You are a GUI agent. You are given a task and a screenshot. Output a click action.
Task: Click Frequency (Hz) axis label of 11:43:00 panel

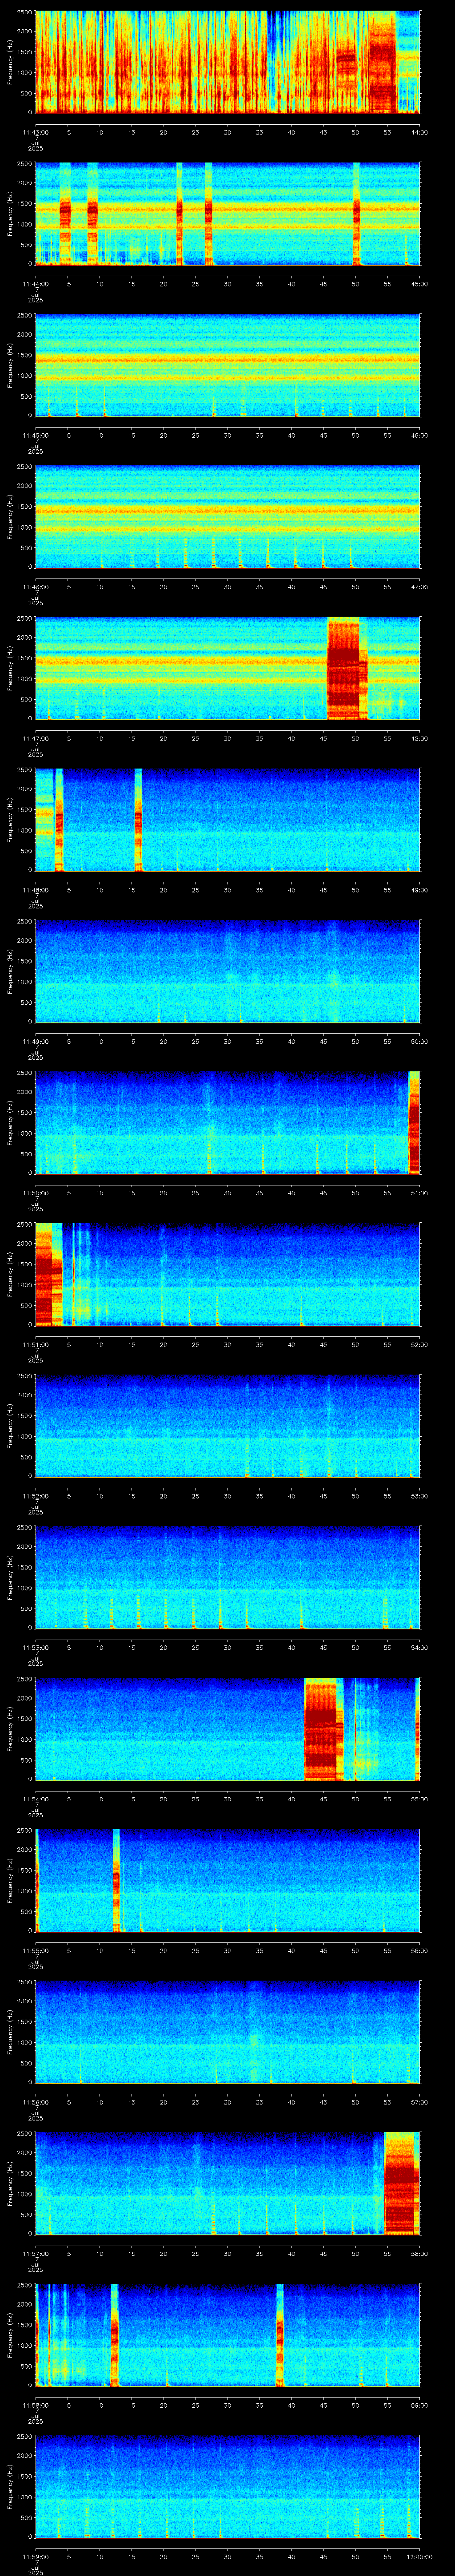tap(10, 62)
